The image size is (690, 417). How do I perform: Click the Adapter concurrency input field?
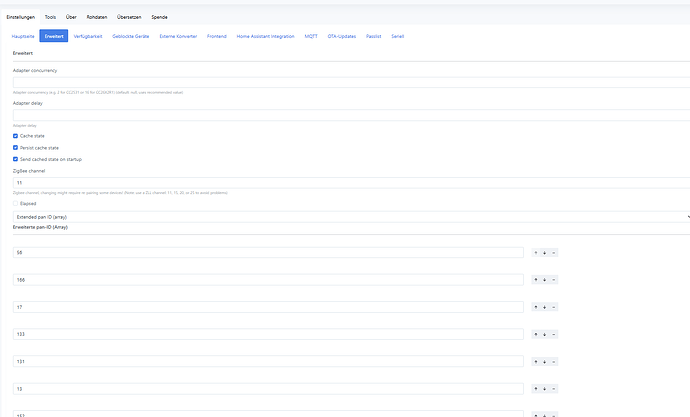click(x=350, y=83)
